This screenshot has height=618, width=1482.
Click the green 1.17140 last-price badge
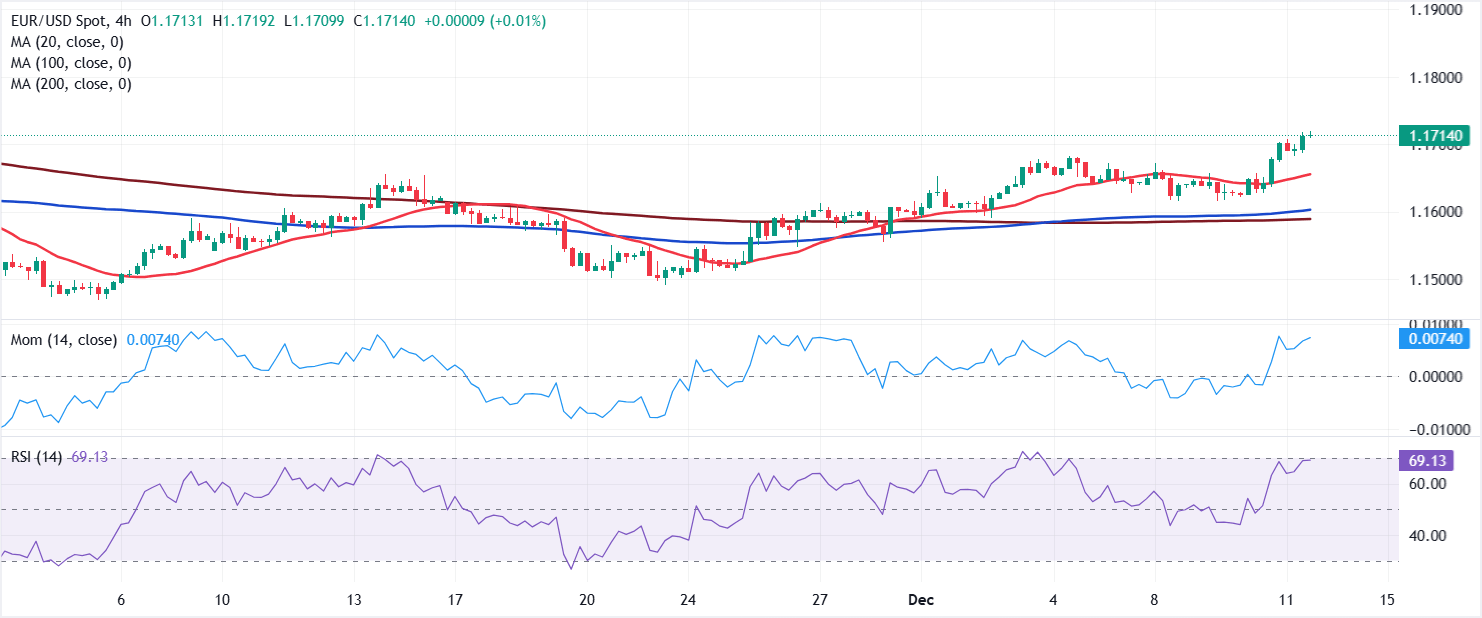click(x=1433, y=135)
